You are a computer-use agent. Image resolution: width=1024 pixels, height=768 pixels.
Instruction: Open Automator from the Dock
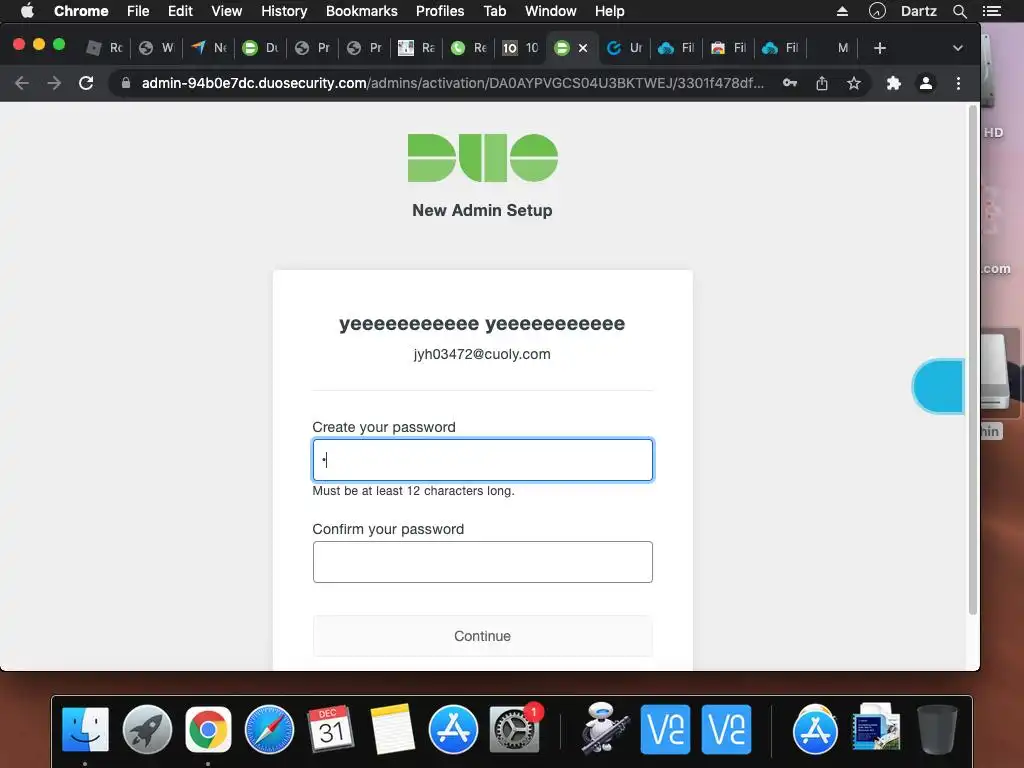click(x=604, y=729)
